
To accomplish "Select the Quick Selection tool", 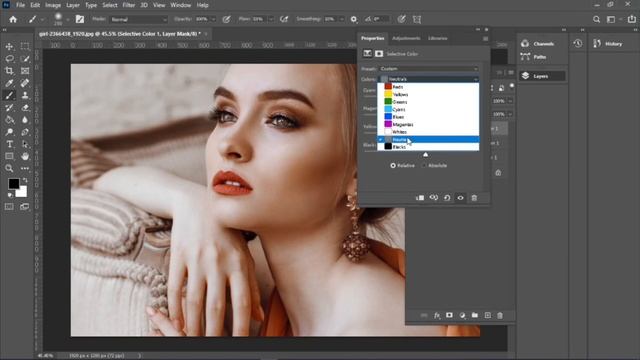I will 25,59.
